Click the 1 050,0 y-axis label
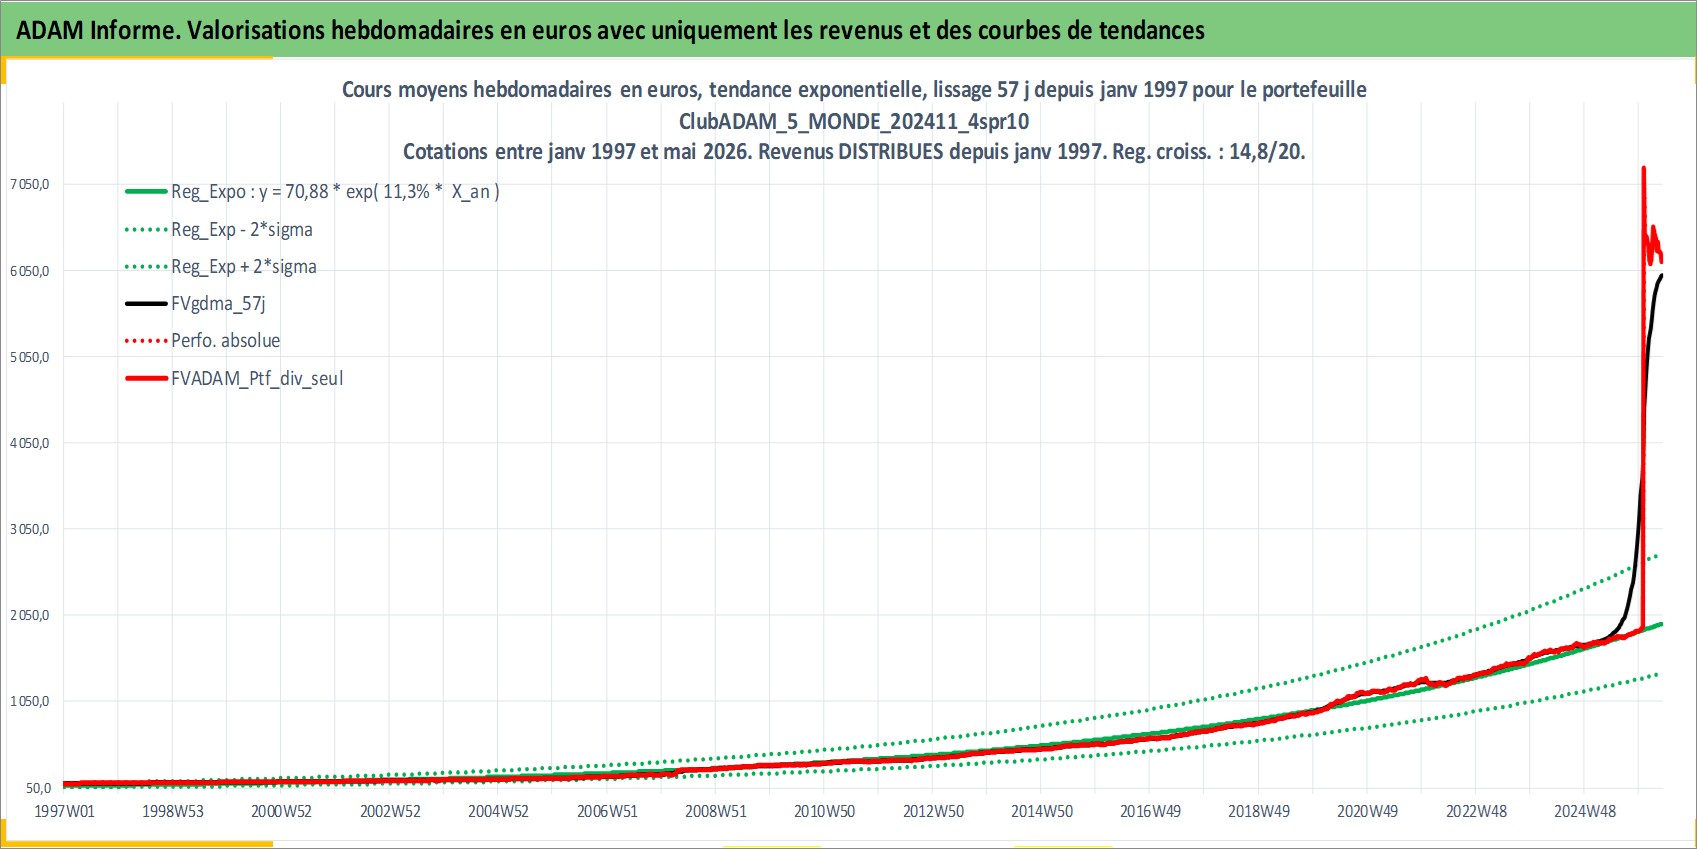This screenshot has width=1697, height=849. (x=29, y=701)
